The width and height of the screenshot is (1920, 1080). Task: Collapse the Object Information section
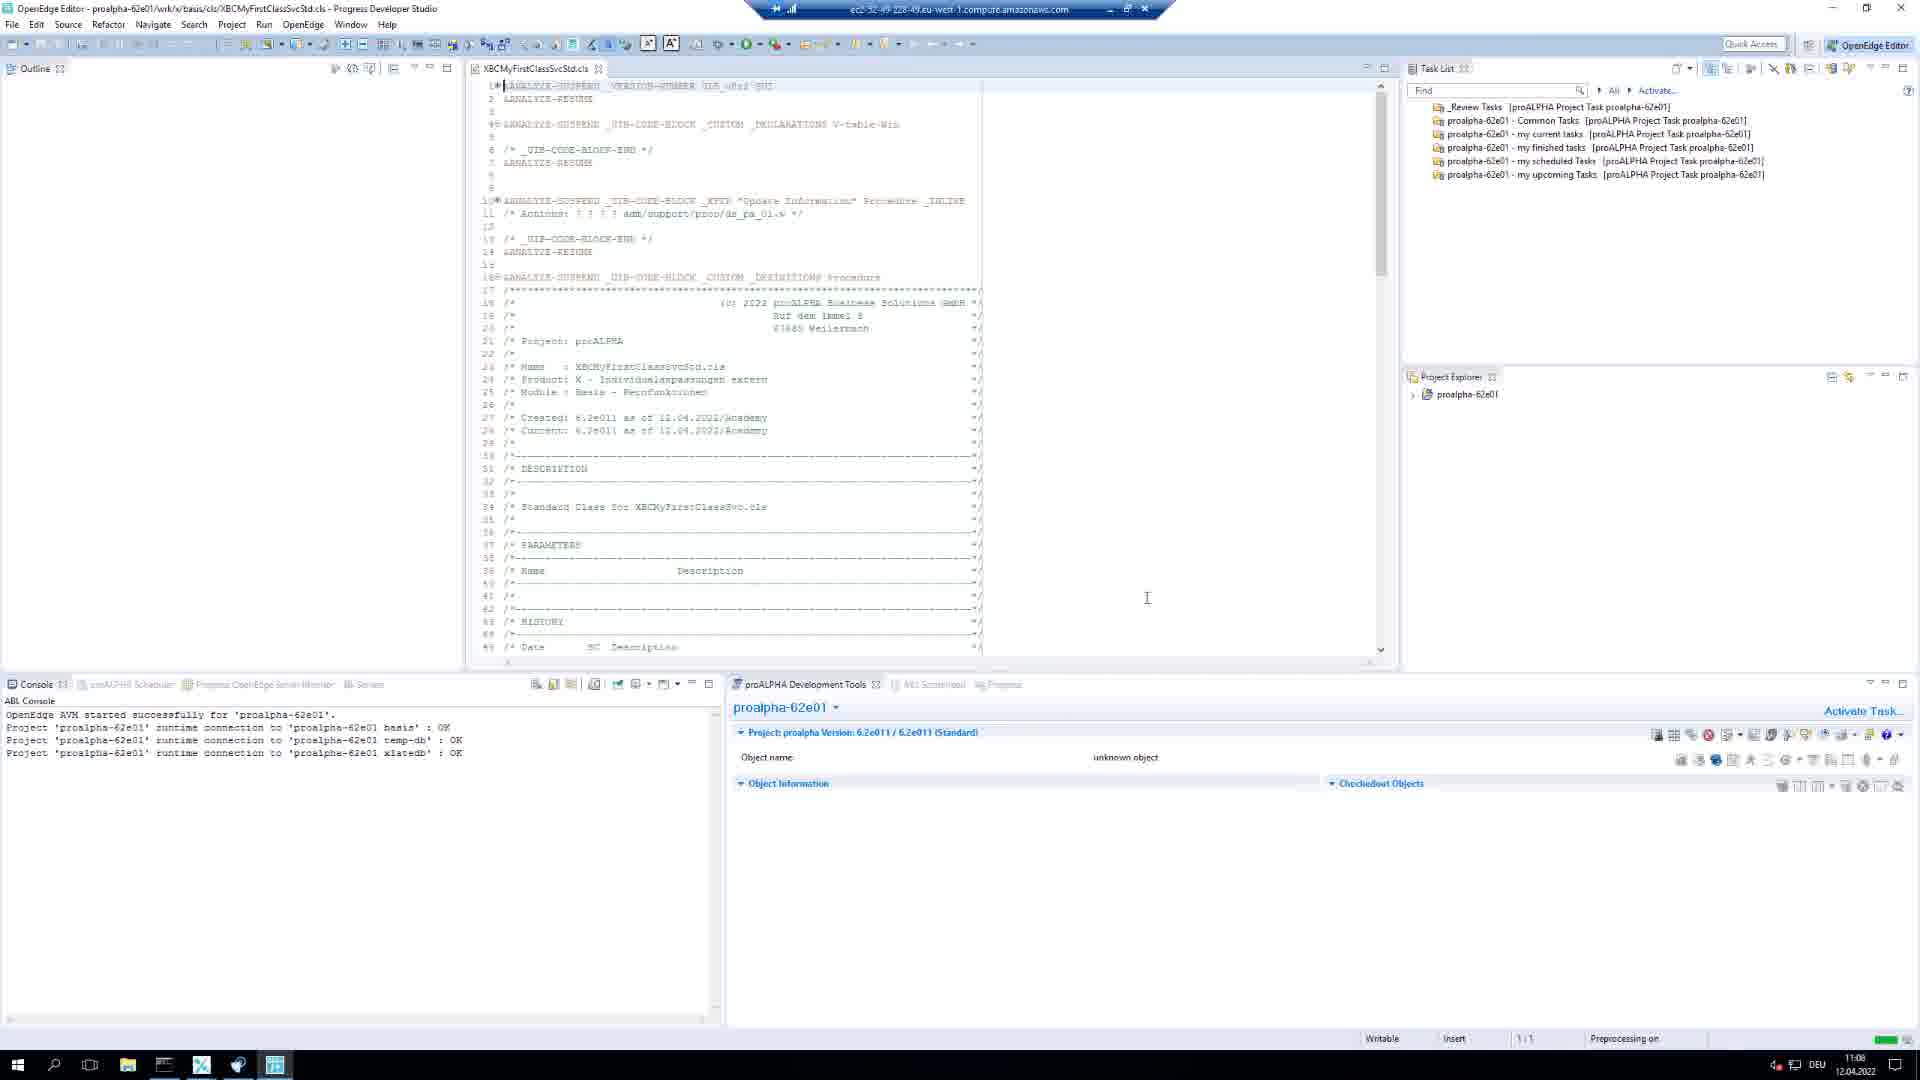(741, 783)
